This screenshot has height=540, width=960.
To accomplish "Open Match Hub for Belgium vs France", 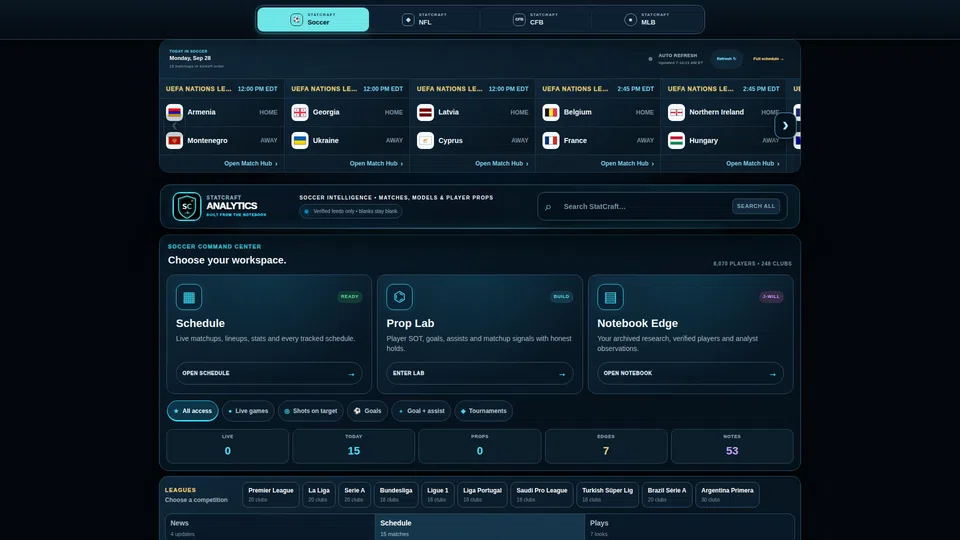I will pos(627,163).
